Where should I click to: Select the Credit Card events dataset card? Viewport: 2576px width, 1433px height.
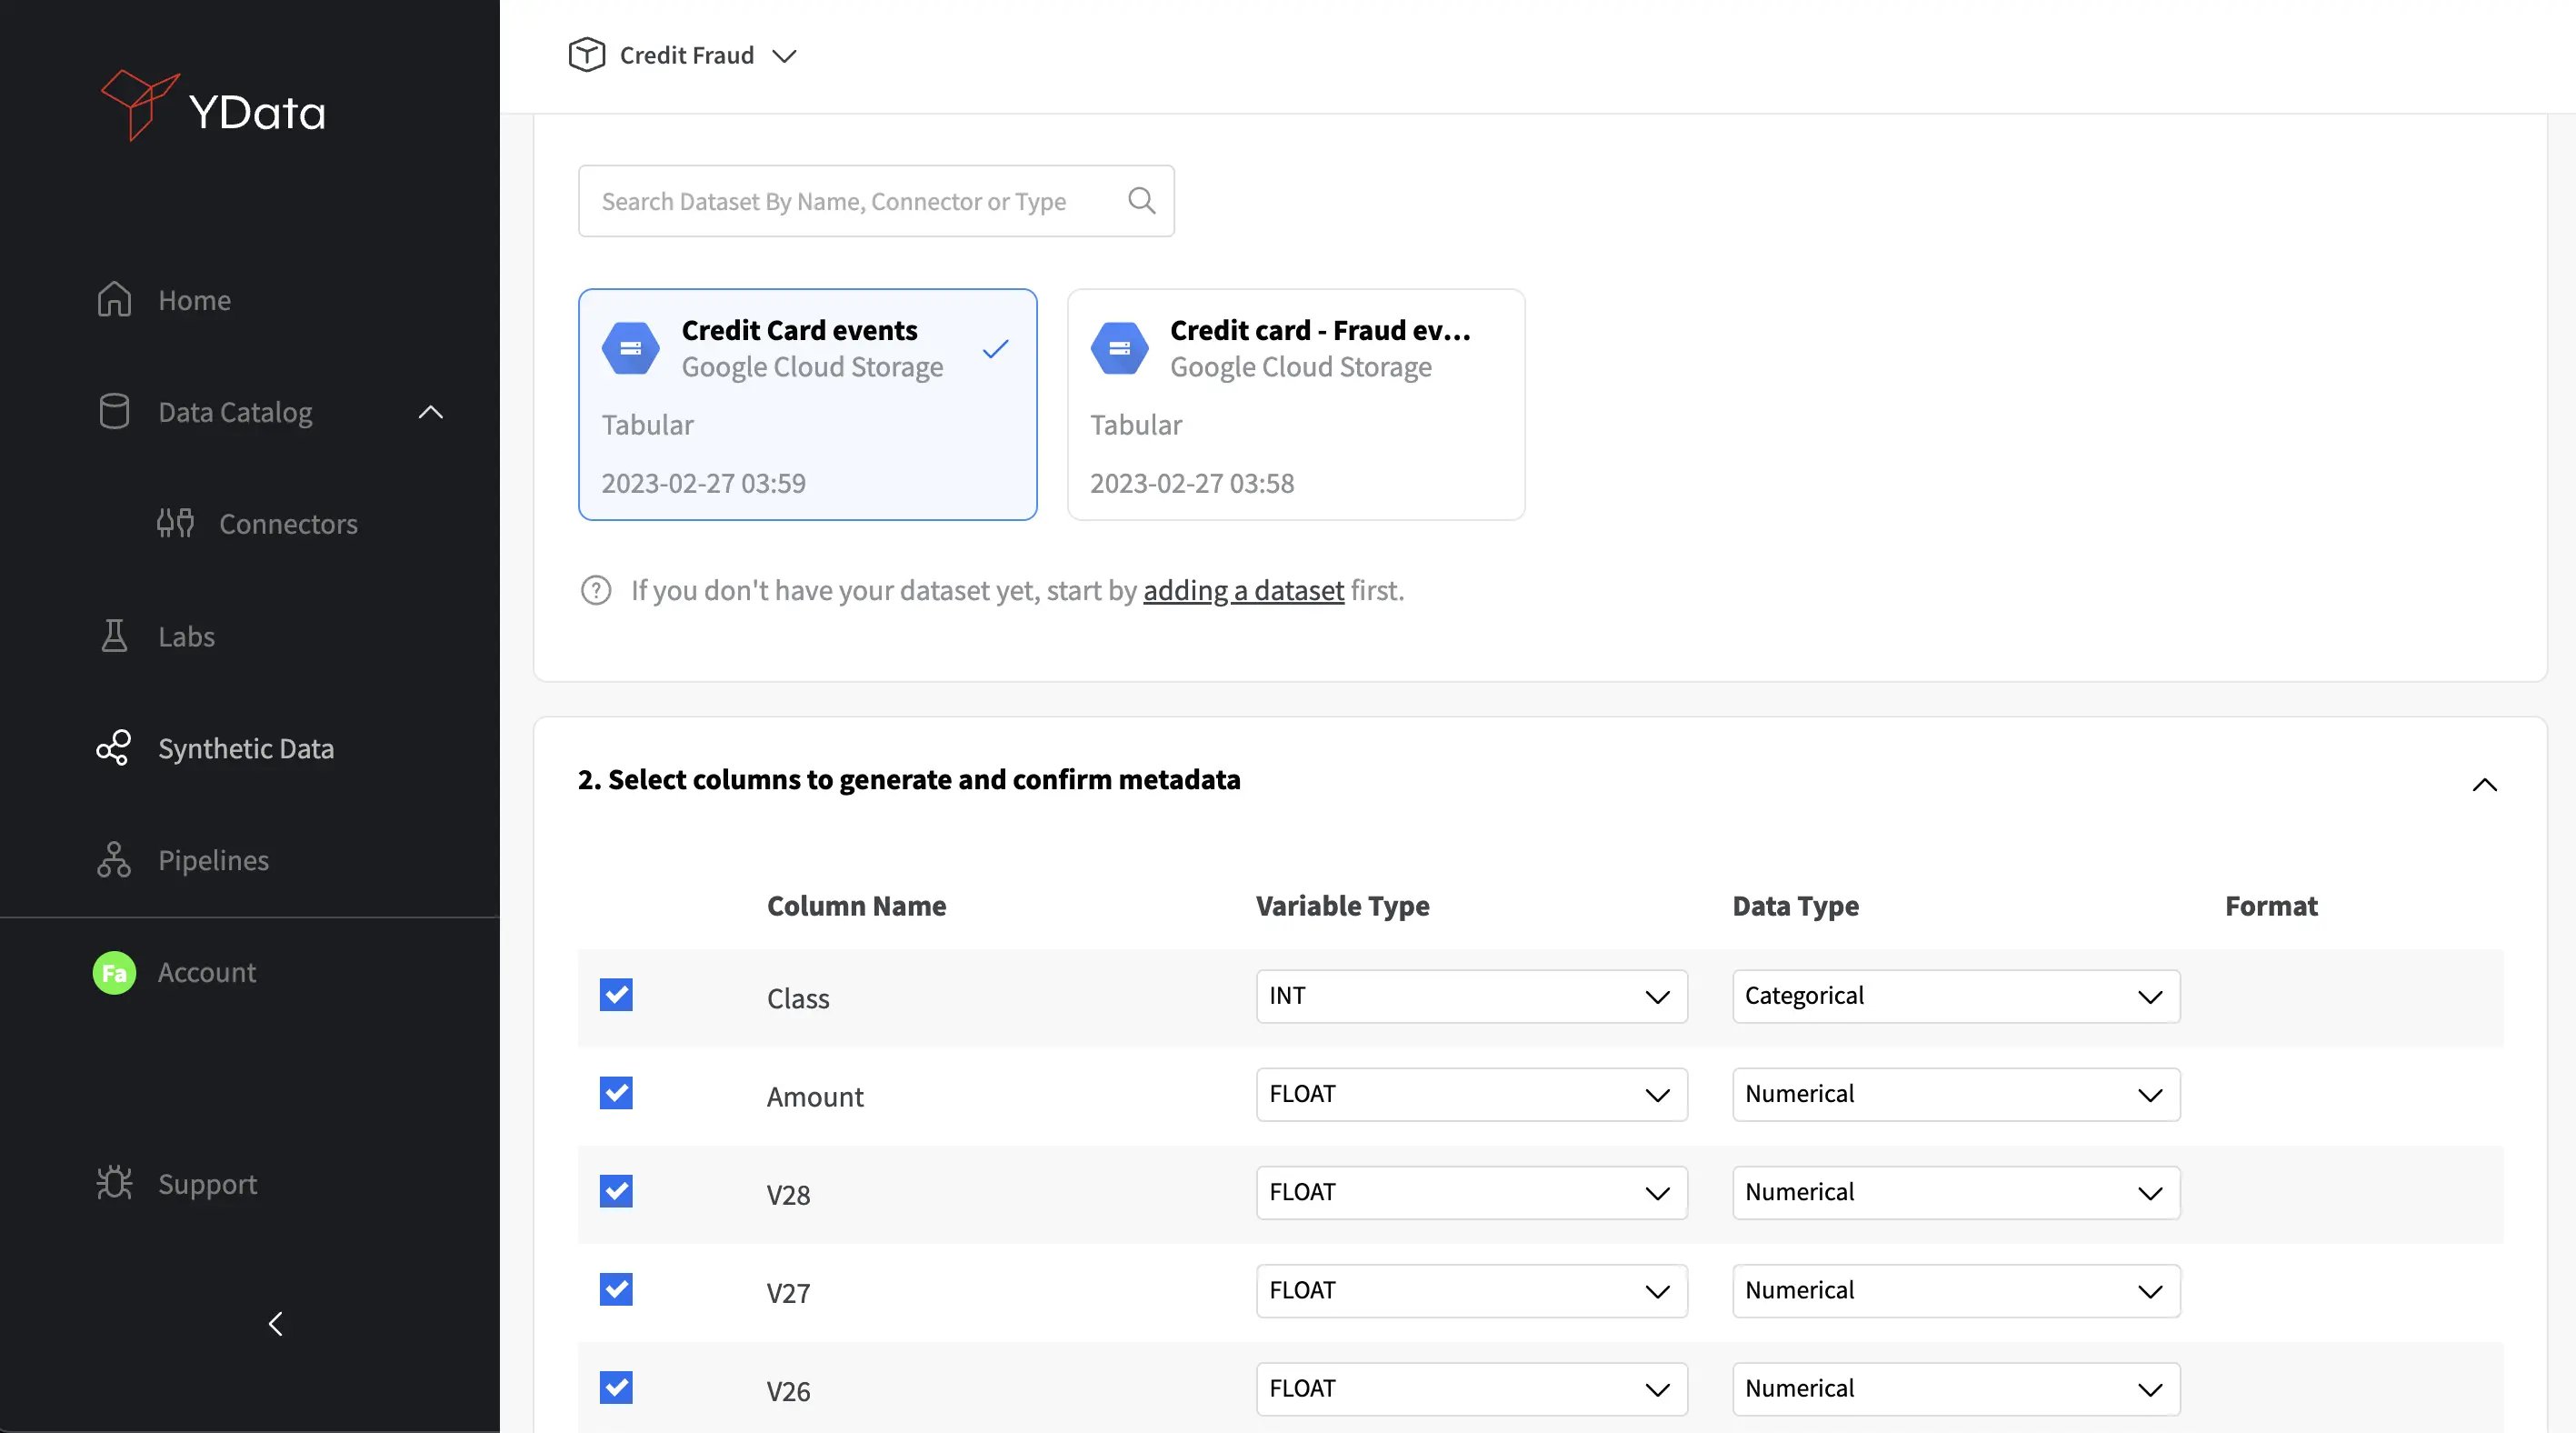(x=808, y=404)
